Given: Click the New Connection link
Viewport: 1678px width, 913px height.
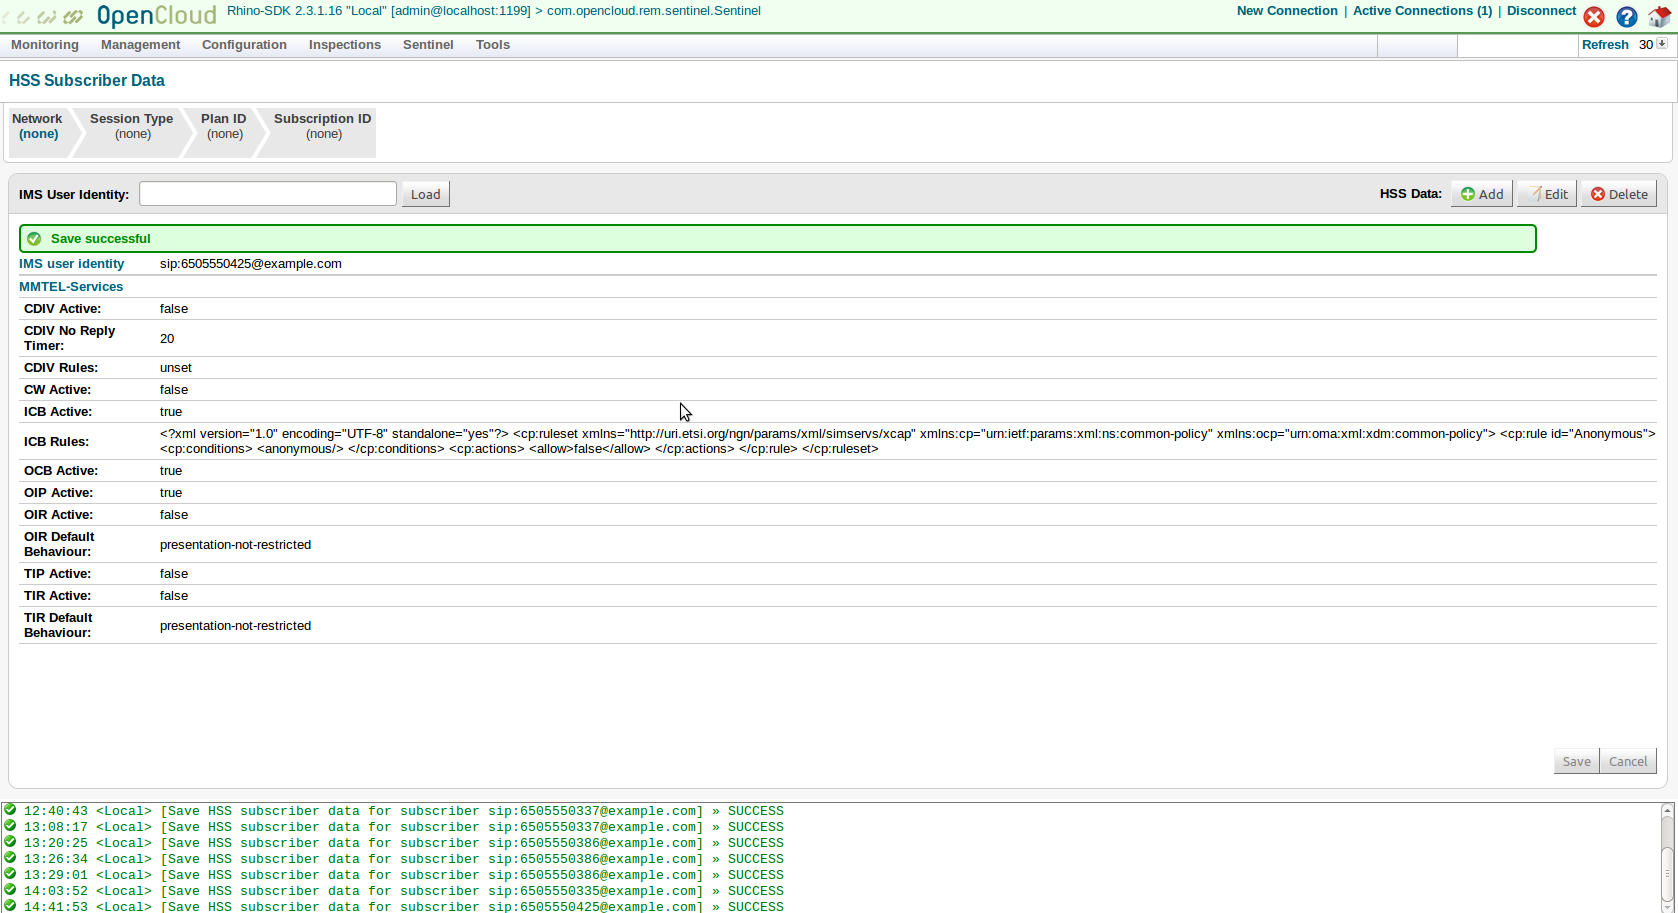Looking at the screenshot, I should (1286, 11).
